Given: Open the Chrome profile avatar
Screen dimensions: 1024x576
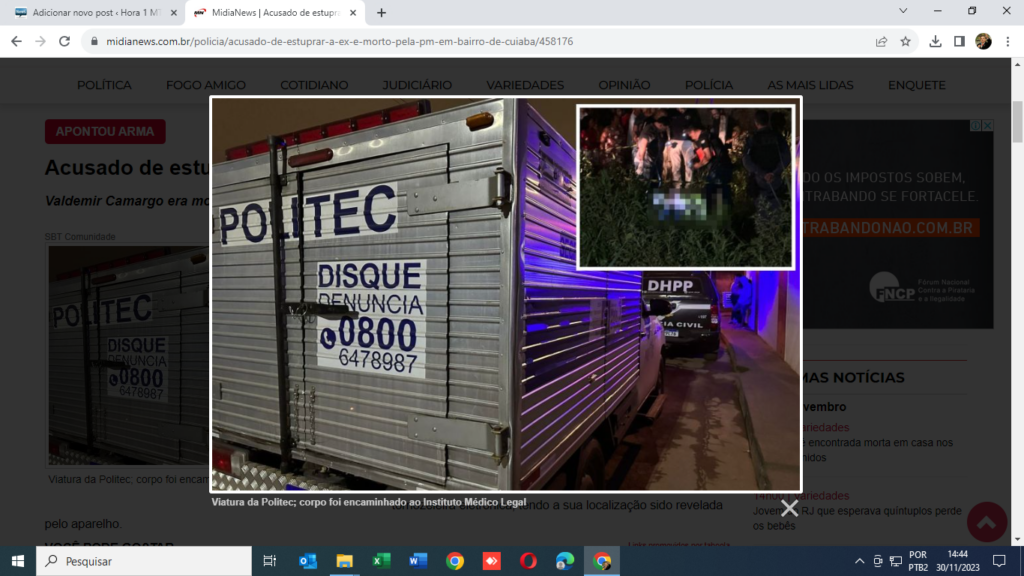Looking at the screenshot, I should pyautogui.click(x=983, y=41).
